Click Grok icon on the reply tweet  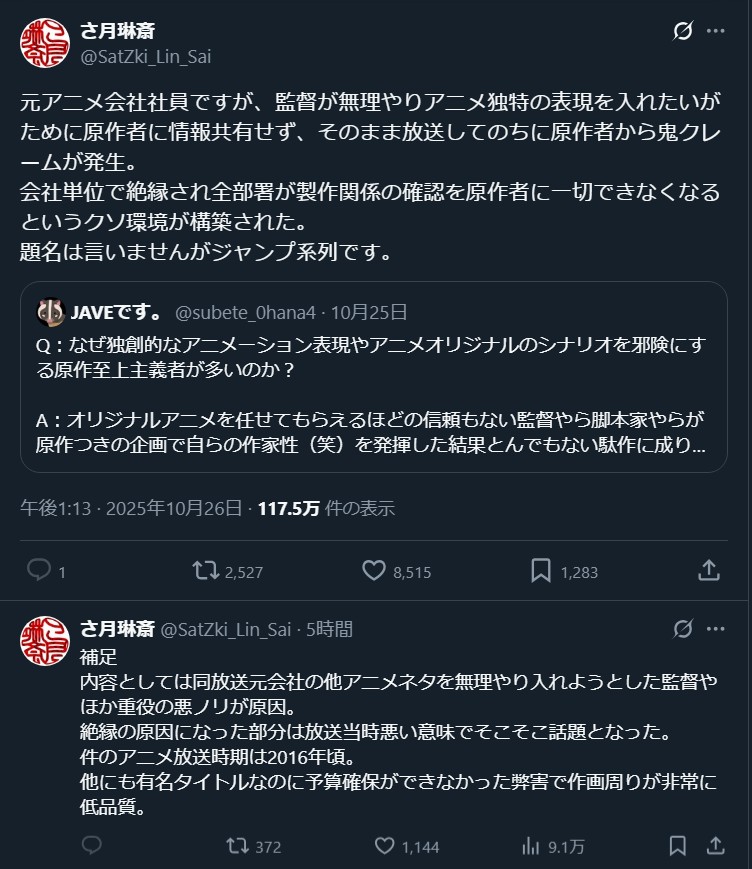click(683, 629)
